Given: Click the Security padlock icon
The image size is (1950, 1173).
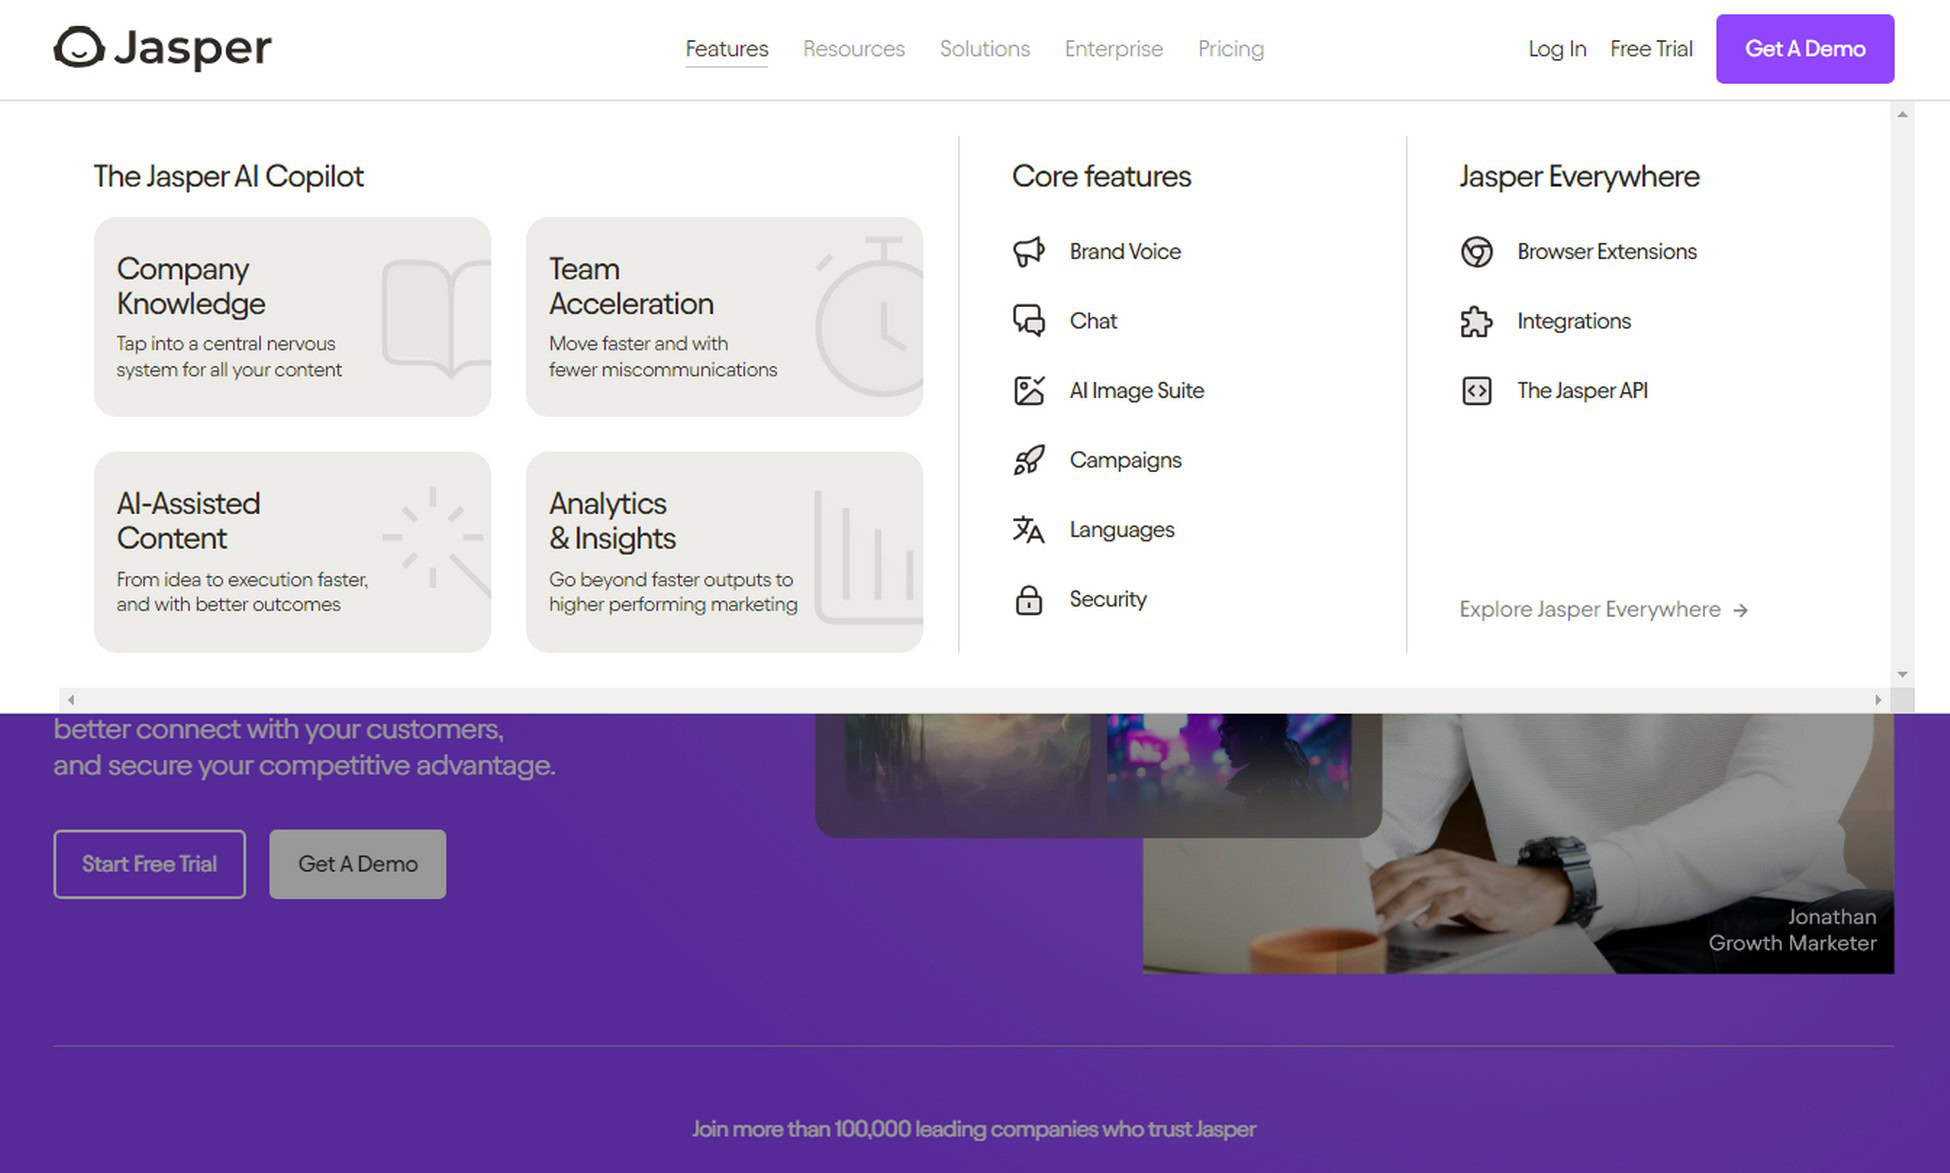Looking at the screenshot, I should pyautogui.click(x=1028, y=599).
